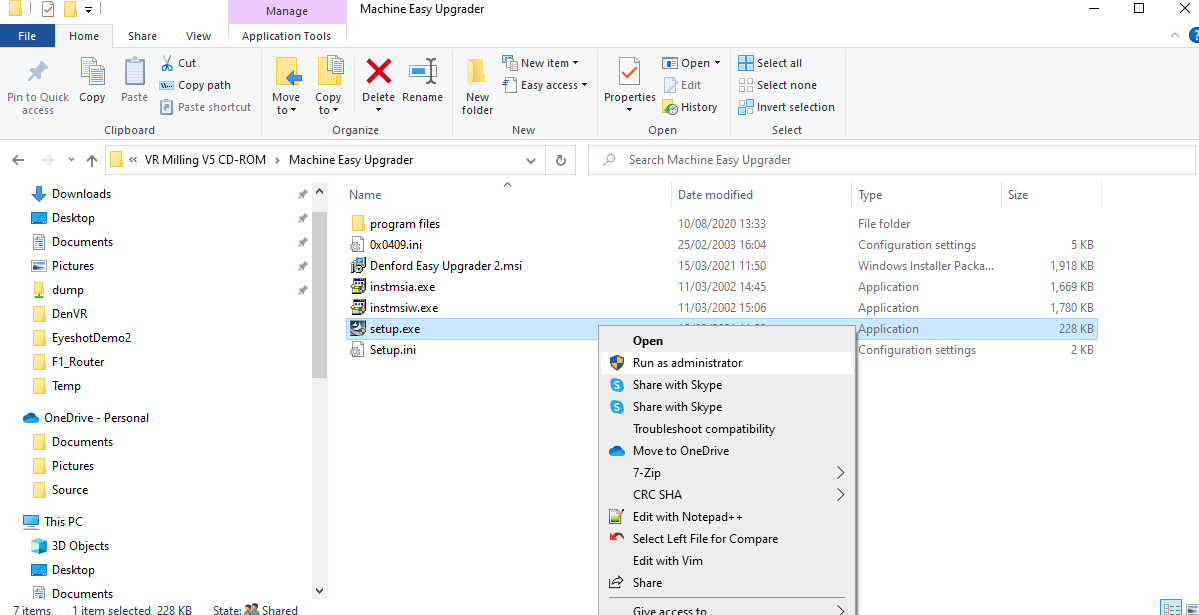Expand the 7-Zip submenu
Viewport: 1199px width, 615px height.
727,473
